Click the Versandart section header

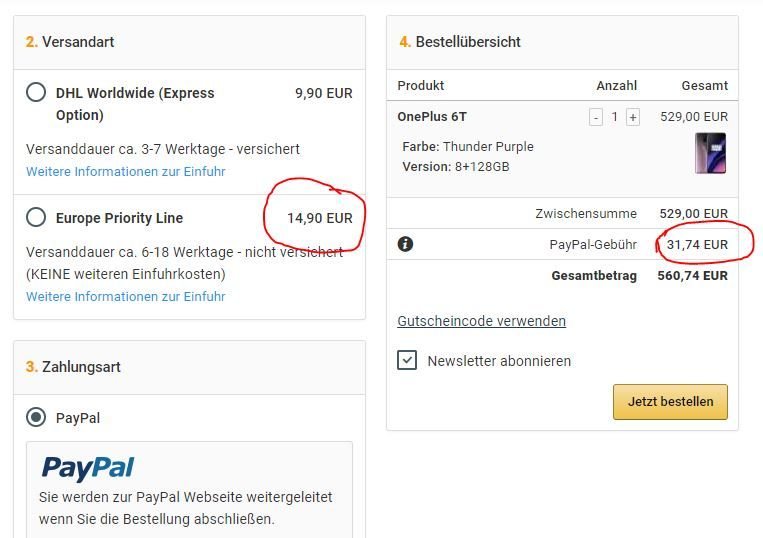(70, 42)
